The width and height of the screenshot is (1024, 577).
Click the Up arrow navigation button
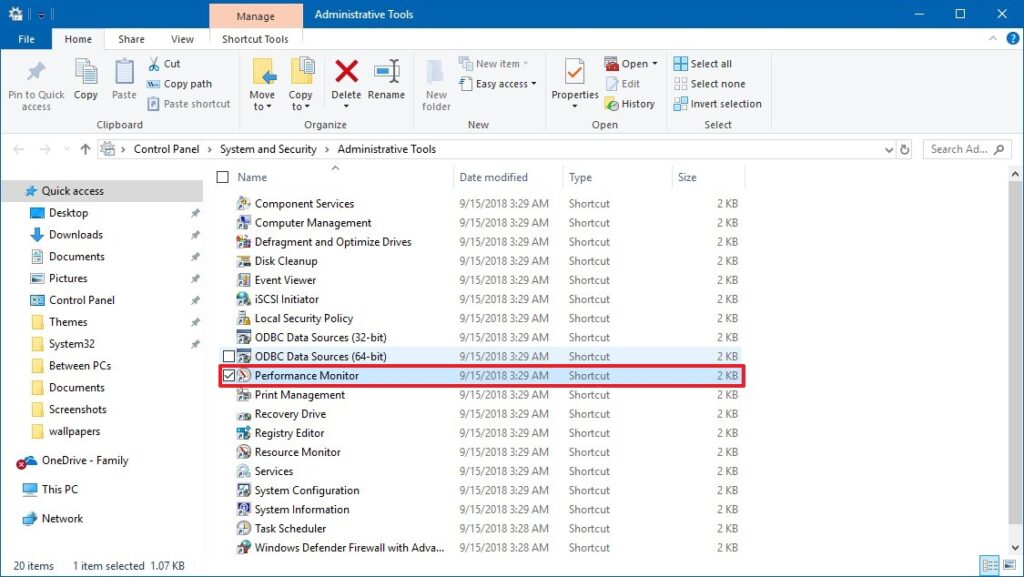tap(85, 149)
